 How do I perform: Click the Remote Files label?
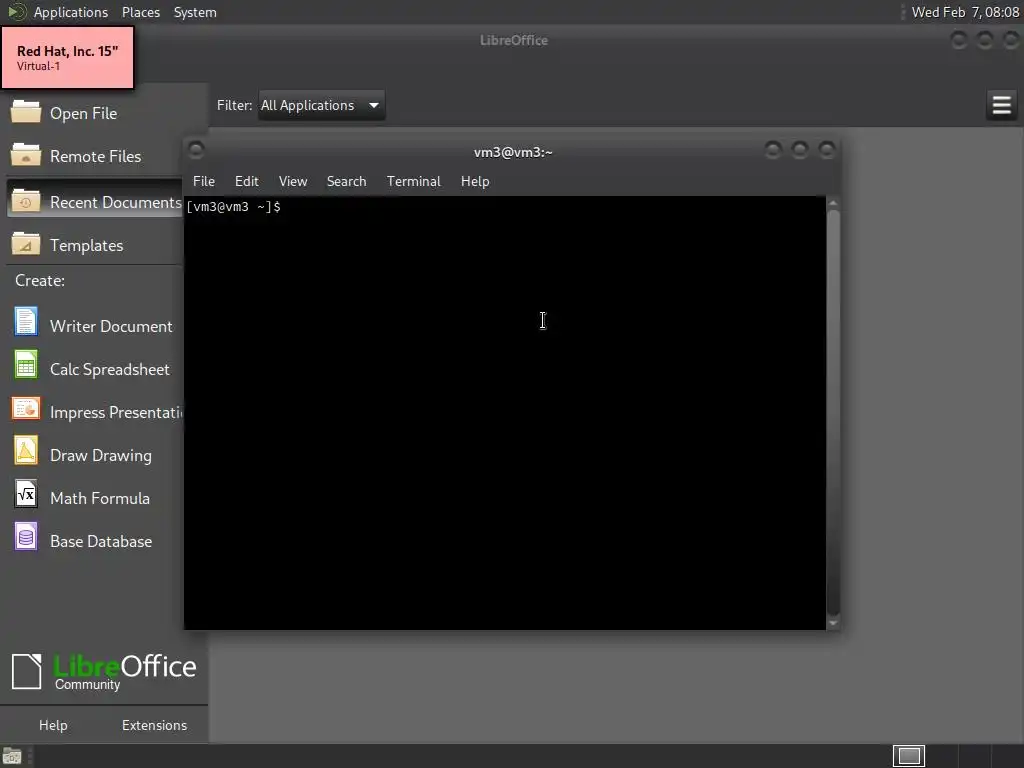(x=95, y=157)
